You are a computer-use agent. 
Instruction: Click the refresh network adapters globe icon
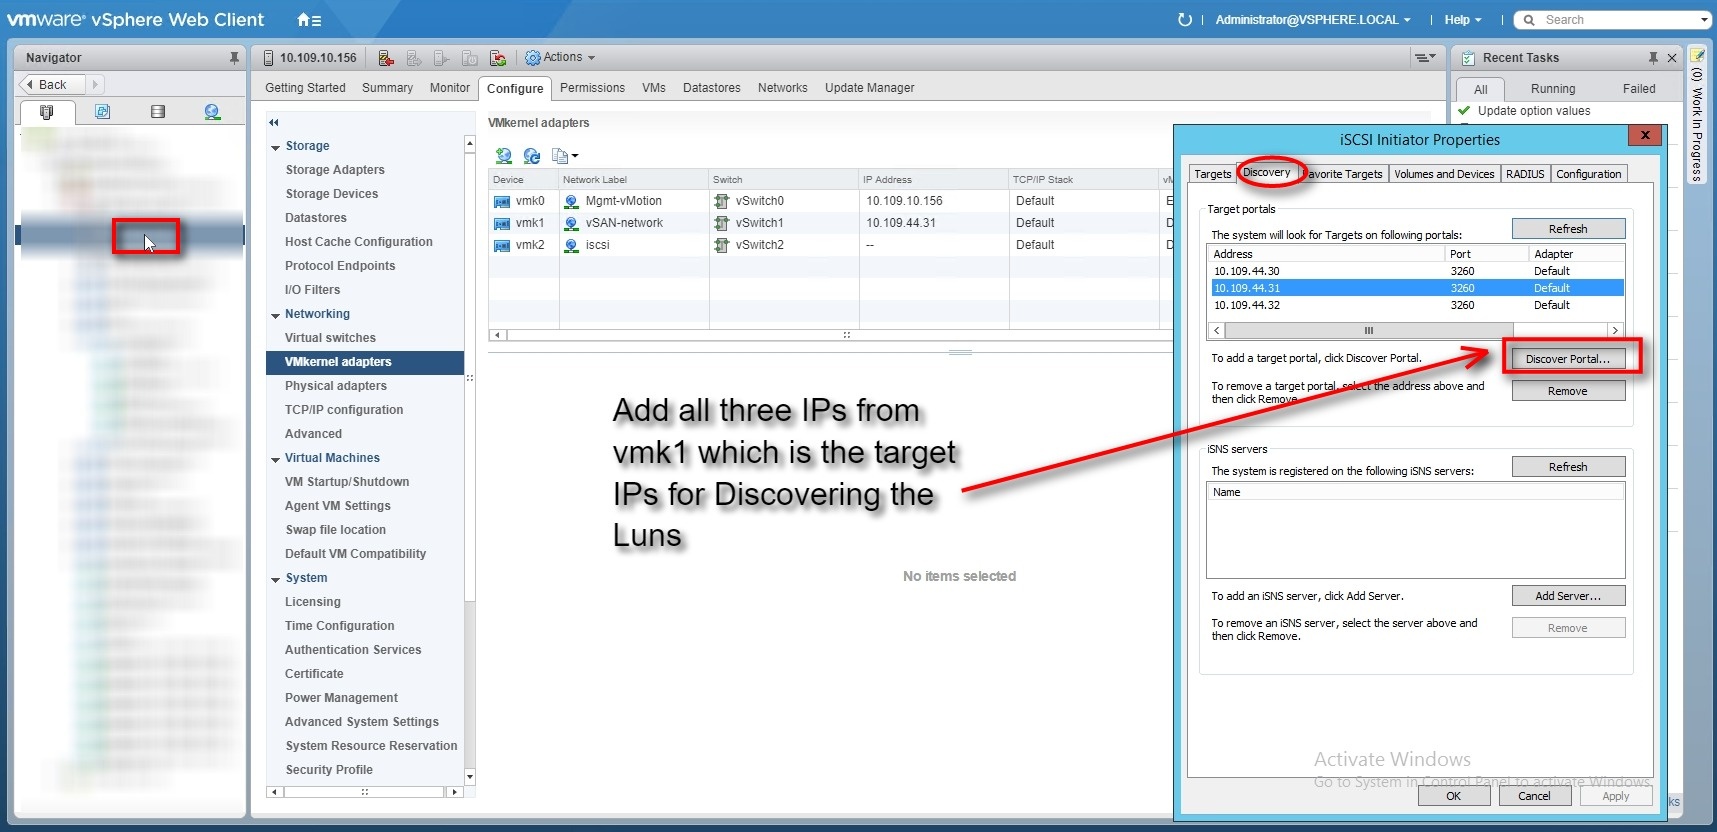532,156
